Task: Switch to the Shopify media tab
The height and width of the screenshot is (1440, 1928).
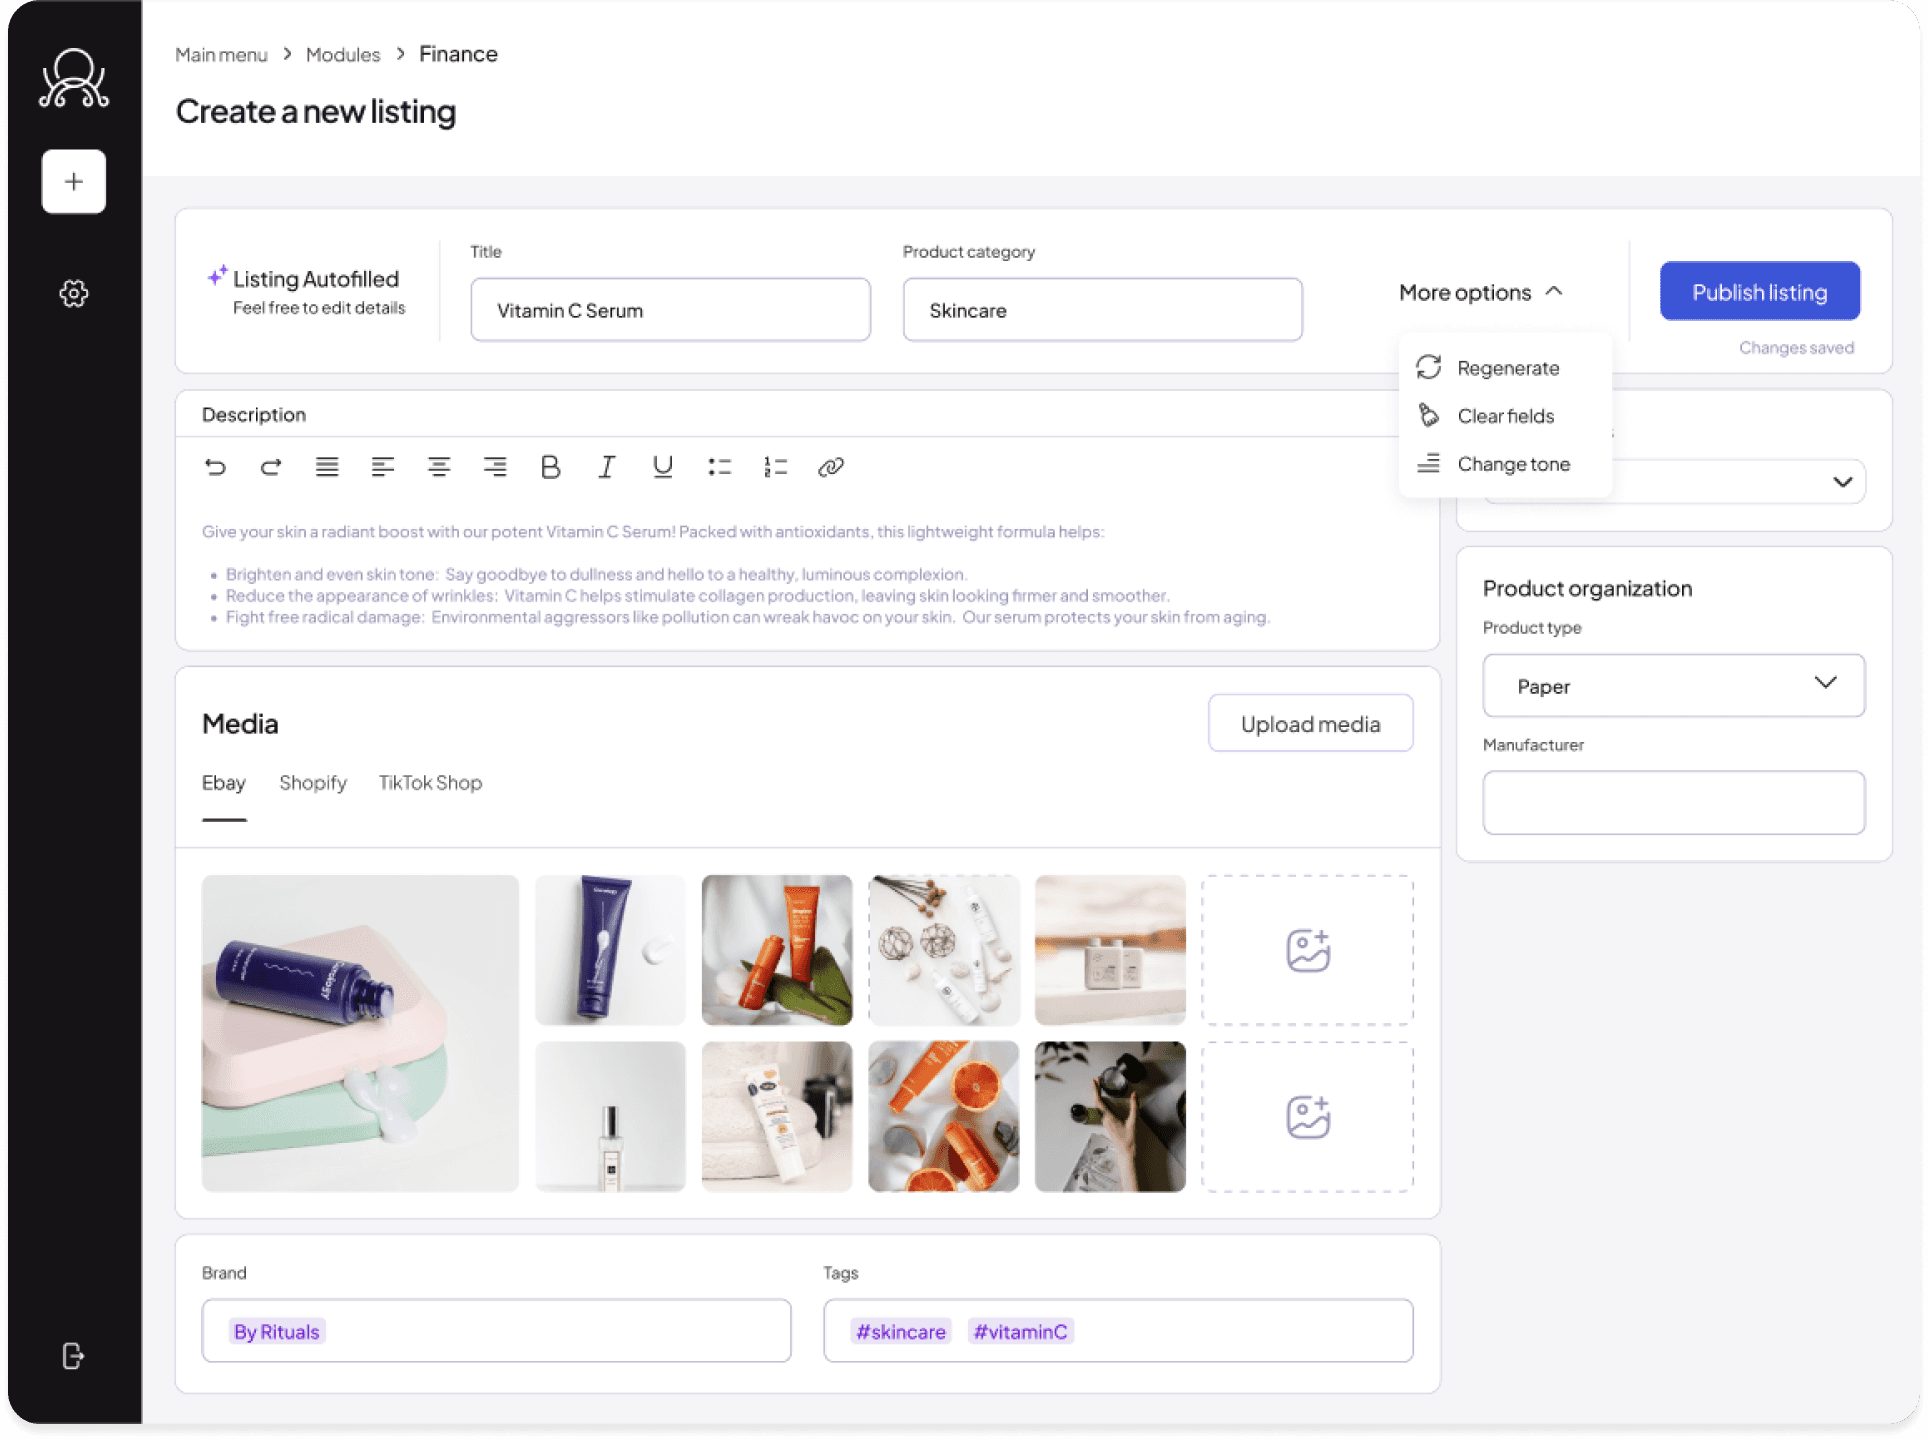Action: pos(313,783)
